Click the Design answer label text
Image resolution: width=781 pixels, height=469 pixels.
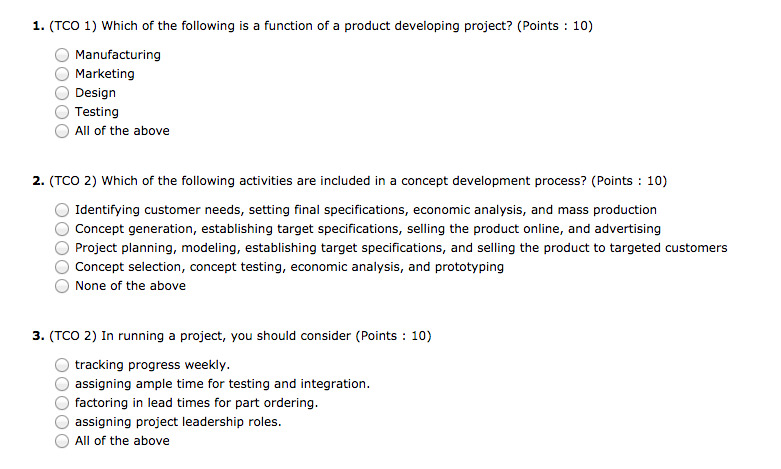pos(96,93)
